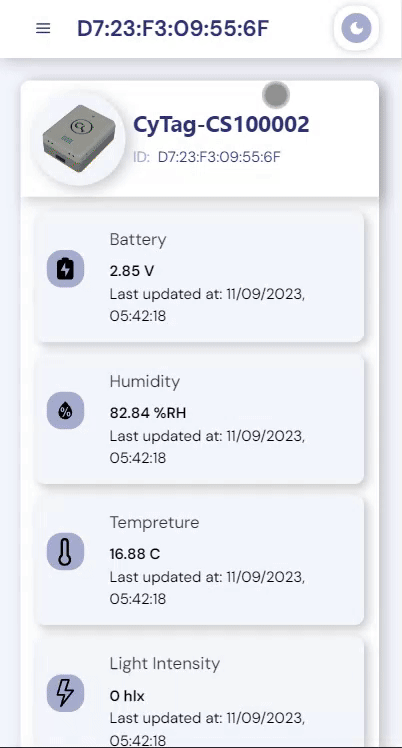402x748 pixels.
Task: Open the Light Intensity sensor card
Action: coord(200,692)
